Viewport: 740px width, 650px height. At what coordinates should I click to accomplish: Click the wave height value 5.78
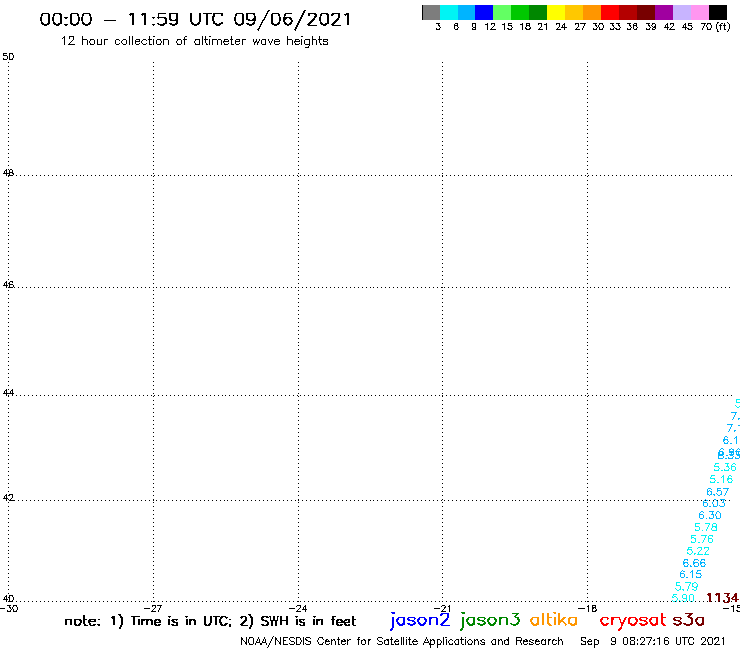coord(706,527)
